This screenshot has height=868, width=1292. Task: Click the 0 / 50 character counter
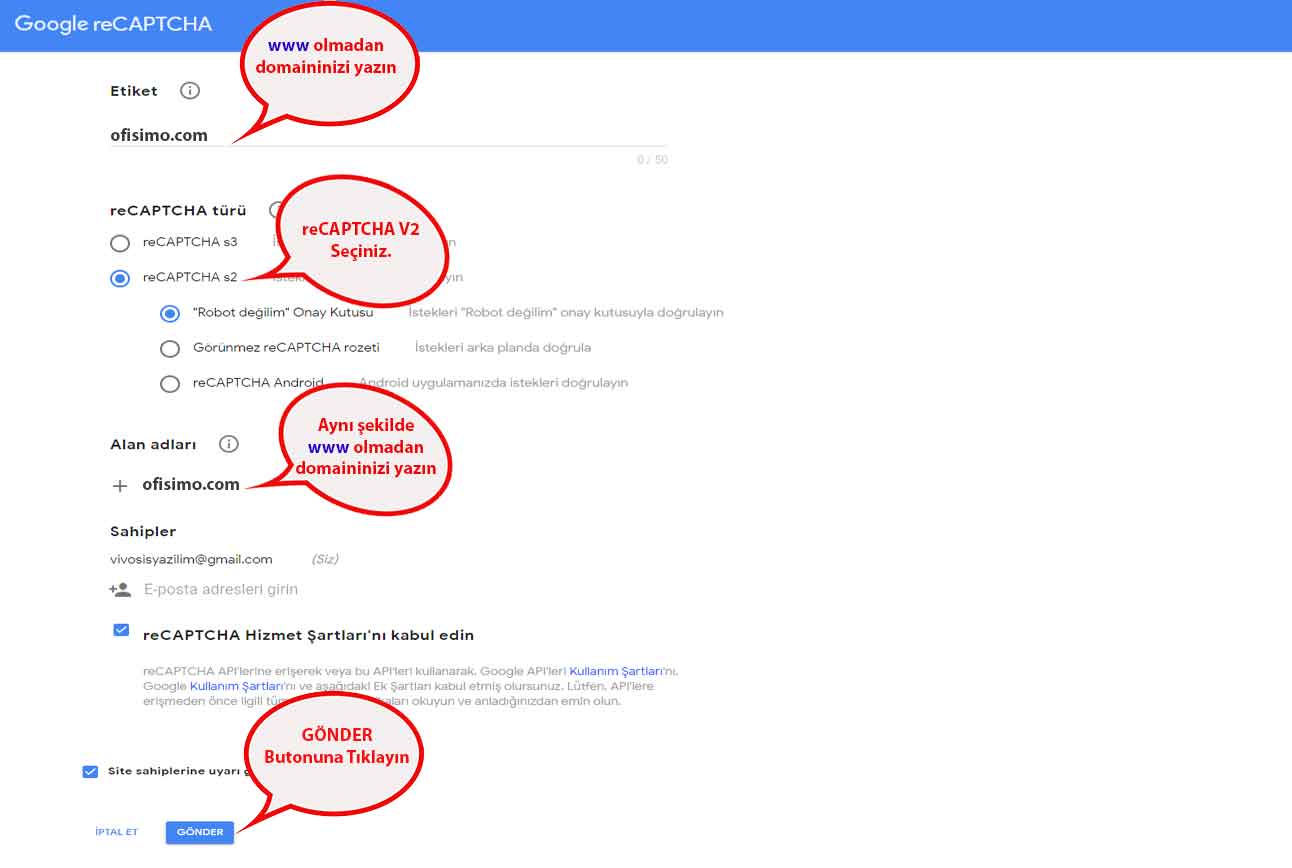(x=652, y=160)
